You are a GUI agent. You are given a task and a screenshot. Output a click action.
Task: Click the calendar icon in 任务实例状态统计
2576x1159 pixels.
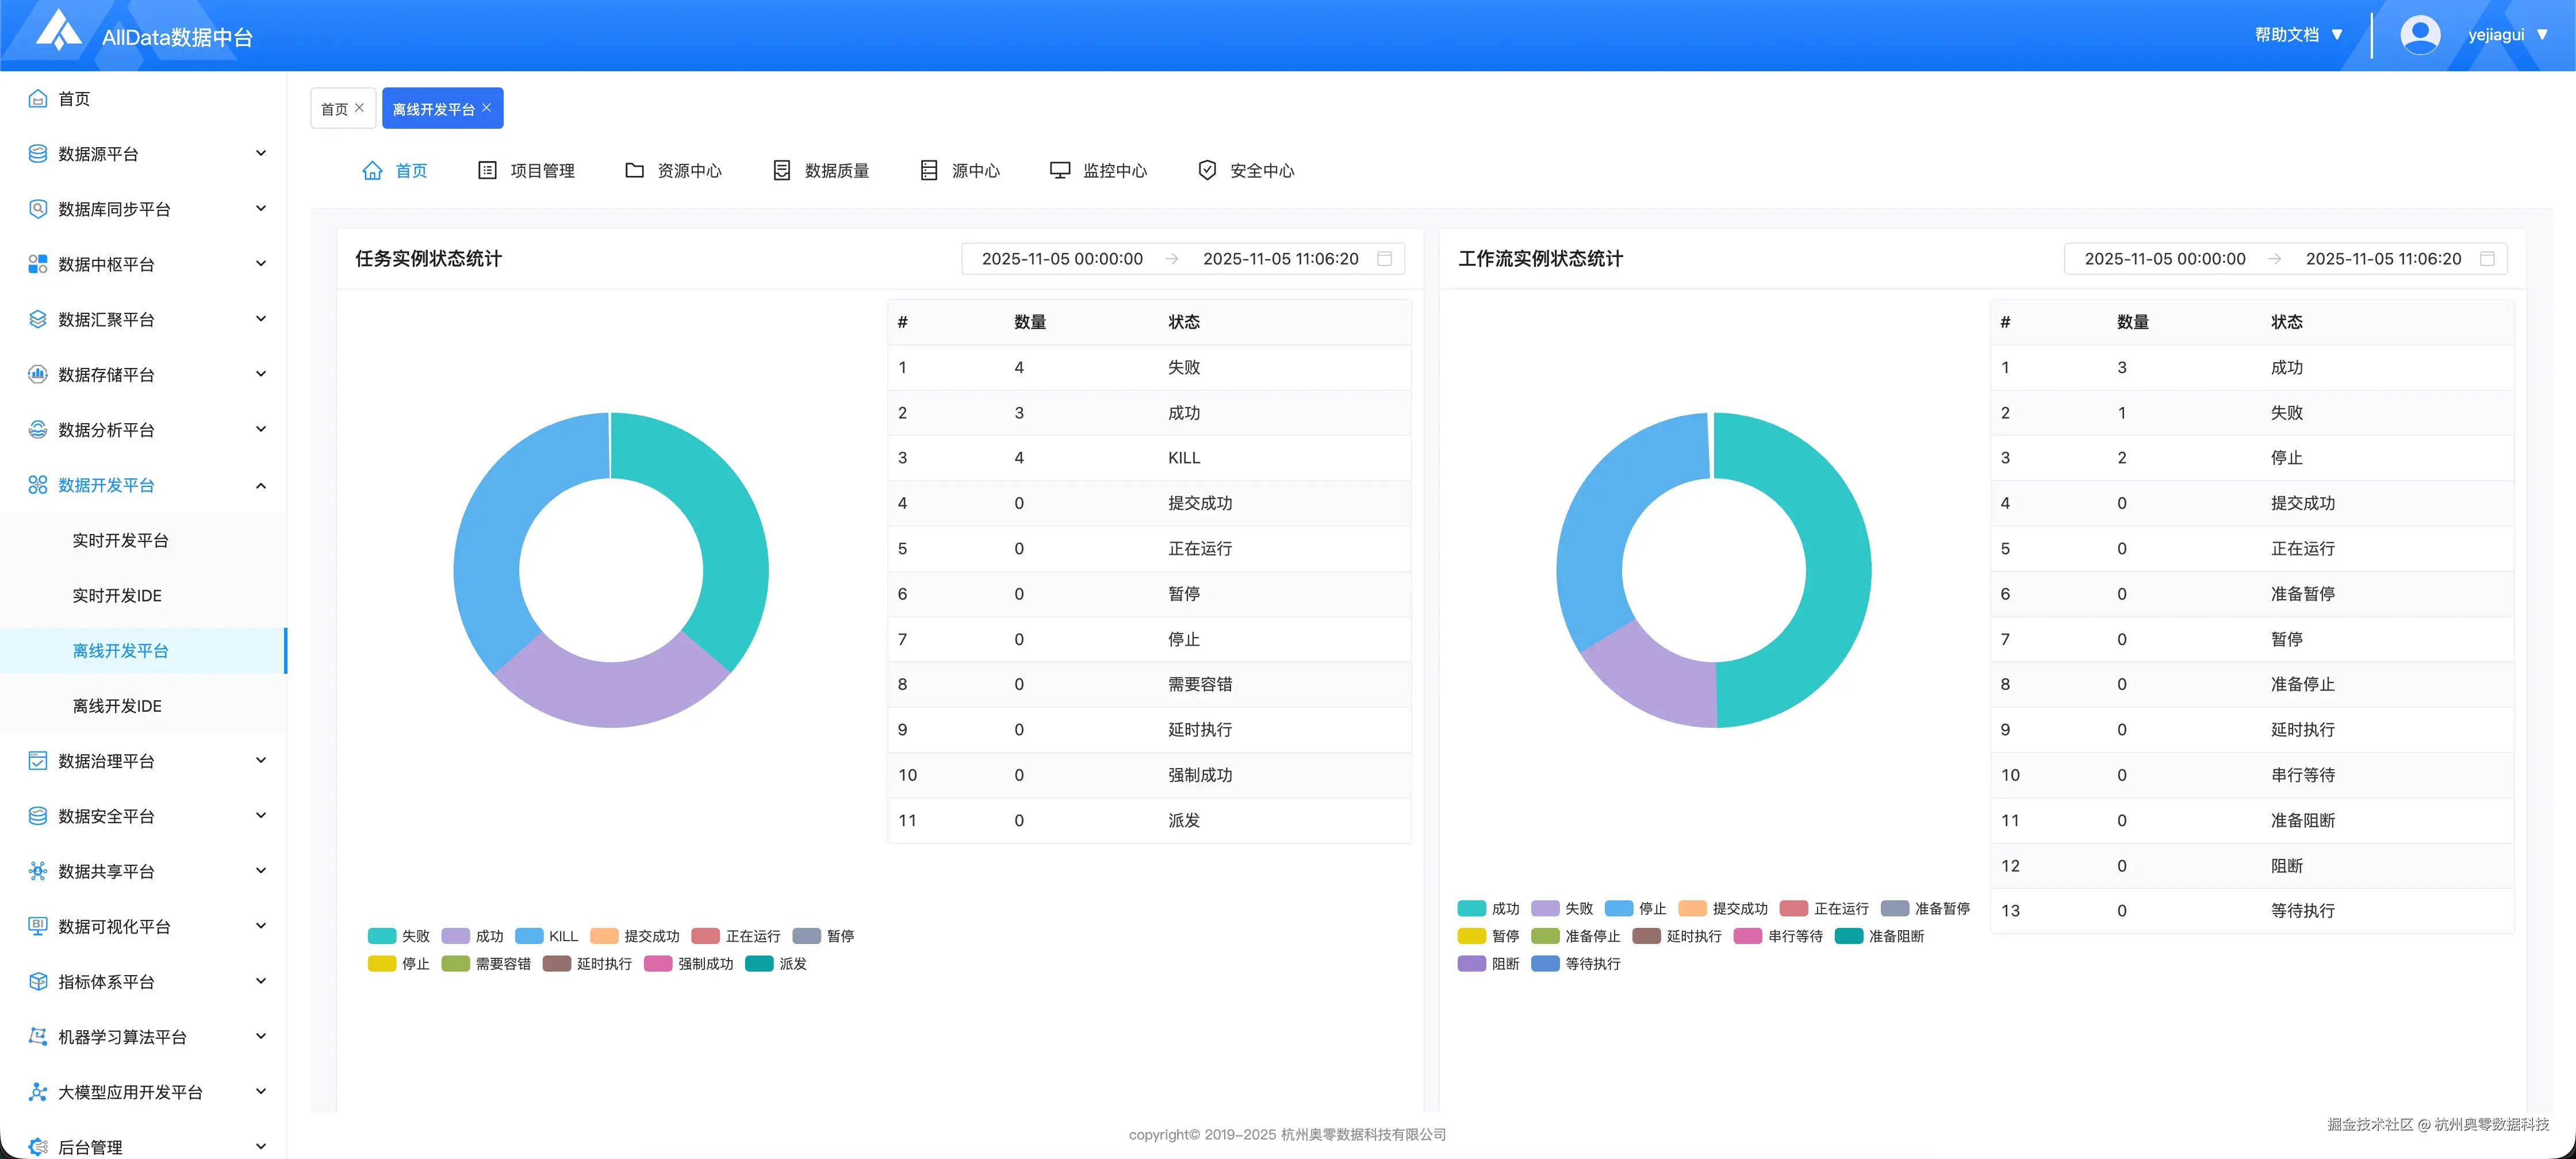[x=1384, y=259]
